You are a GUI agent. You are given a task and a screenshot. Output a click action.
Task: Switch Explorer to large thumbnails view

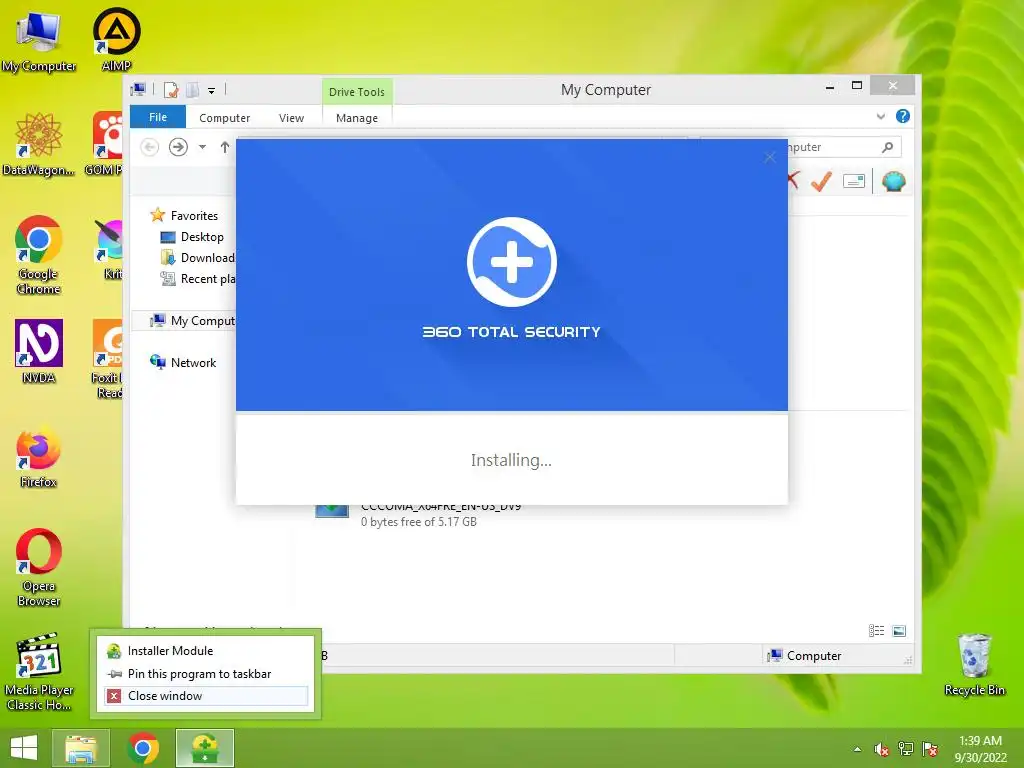click(899, 630)
